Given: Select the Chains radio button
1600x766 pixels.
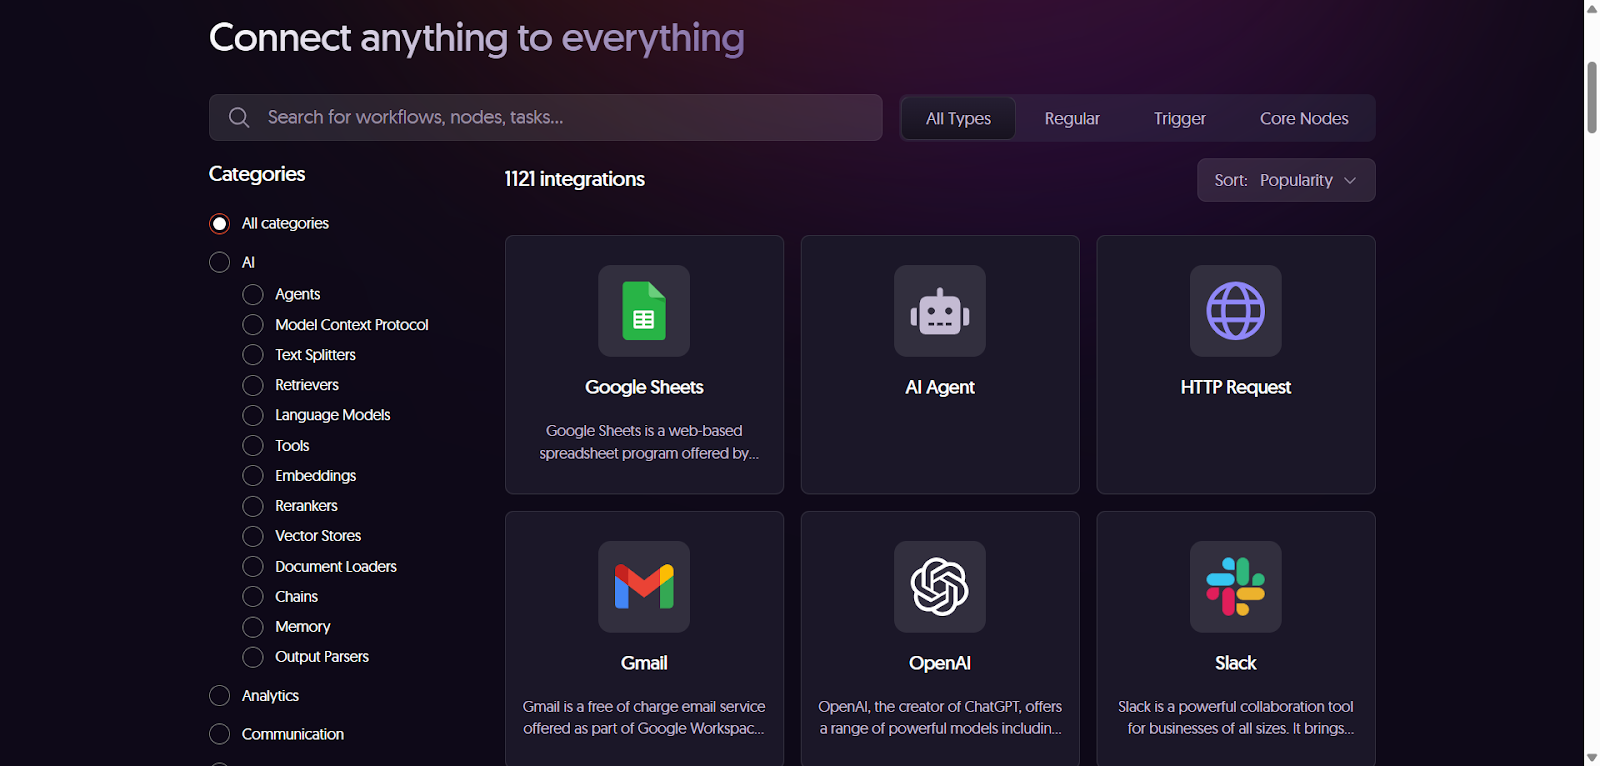Looking at the screenshot, I should [253, 597].
